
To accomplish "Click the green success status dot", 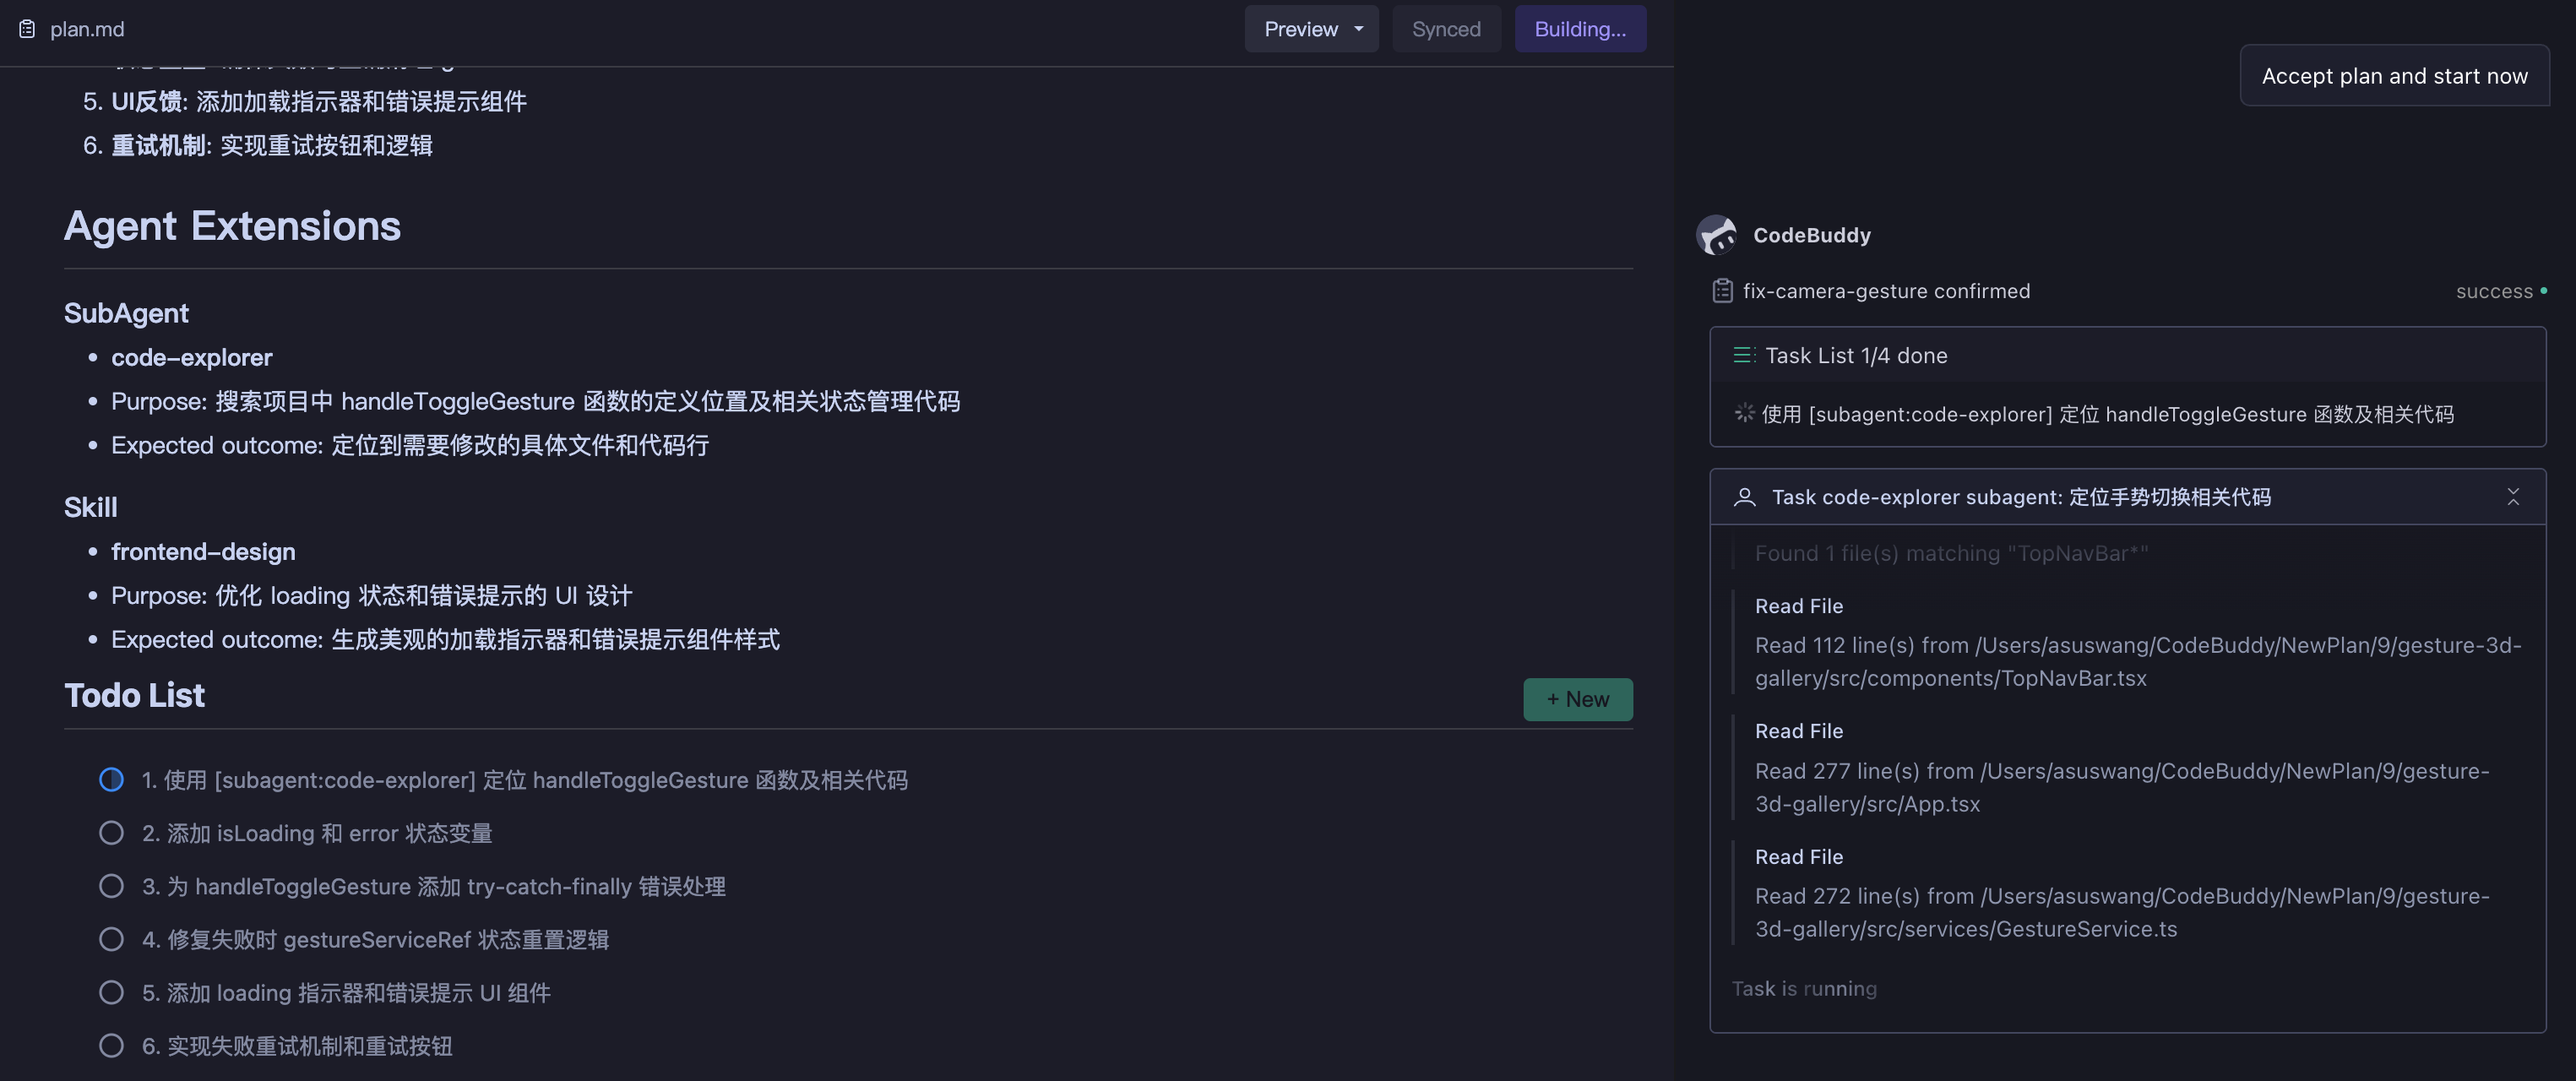I will click(x=2543, y=291).
